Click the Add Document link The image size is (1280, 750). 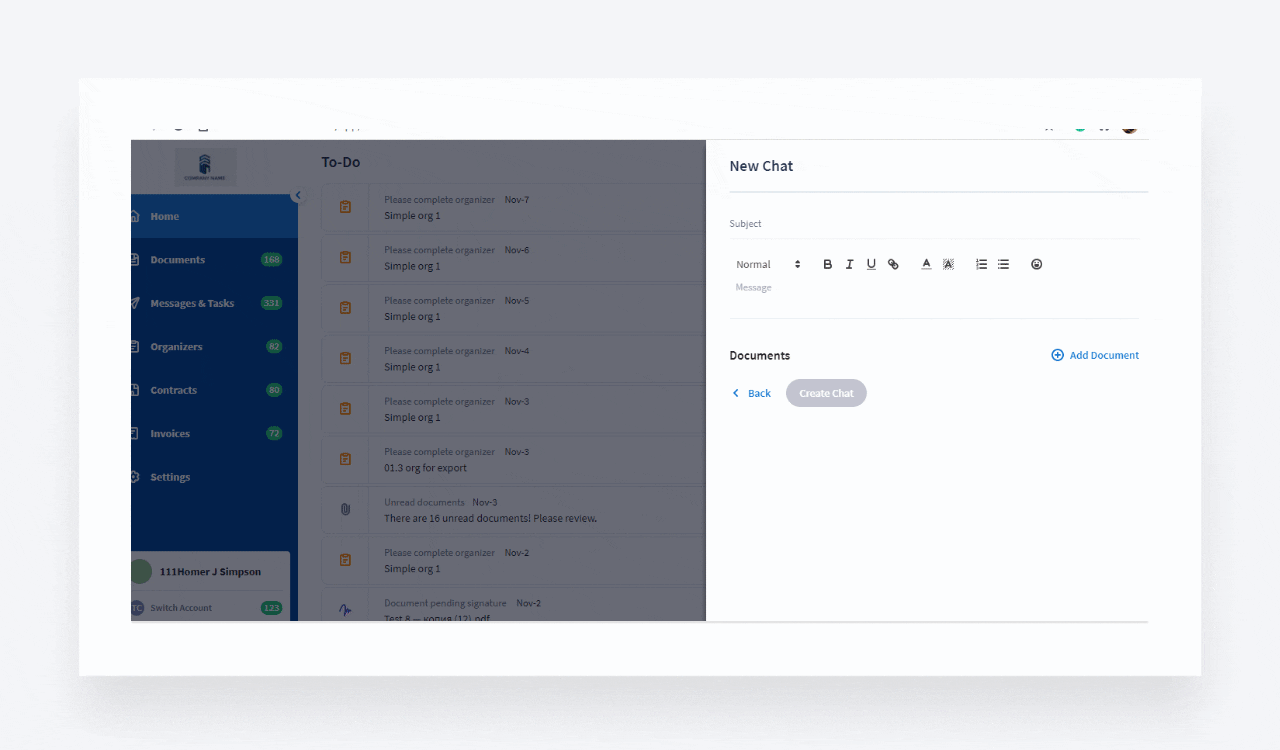[1095, 355]
